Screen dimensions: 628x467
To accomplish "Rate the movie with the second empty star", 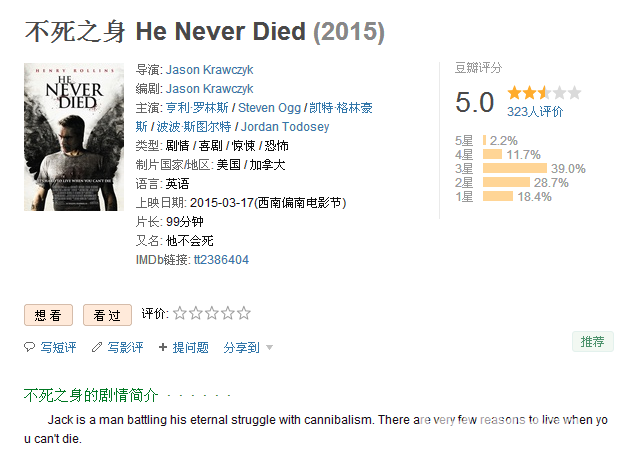I will 196,313.
